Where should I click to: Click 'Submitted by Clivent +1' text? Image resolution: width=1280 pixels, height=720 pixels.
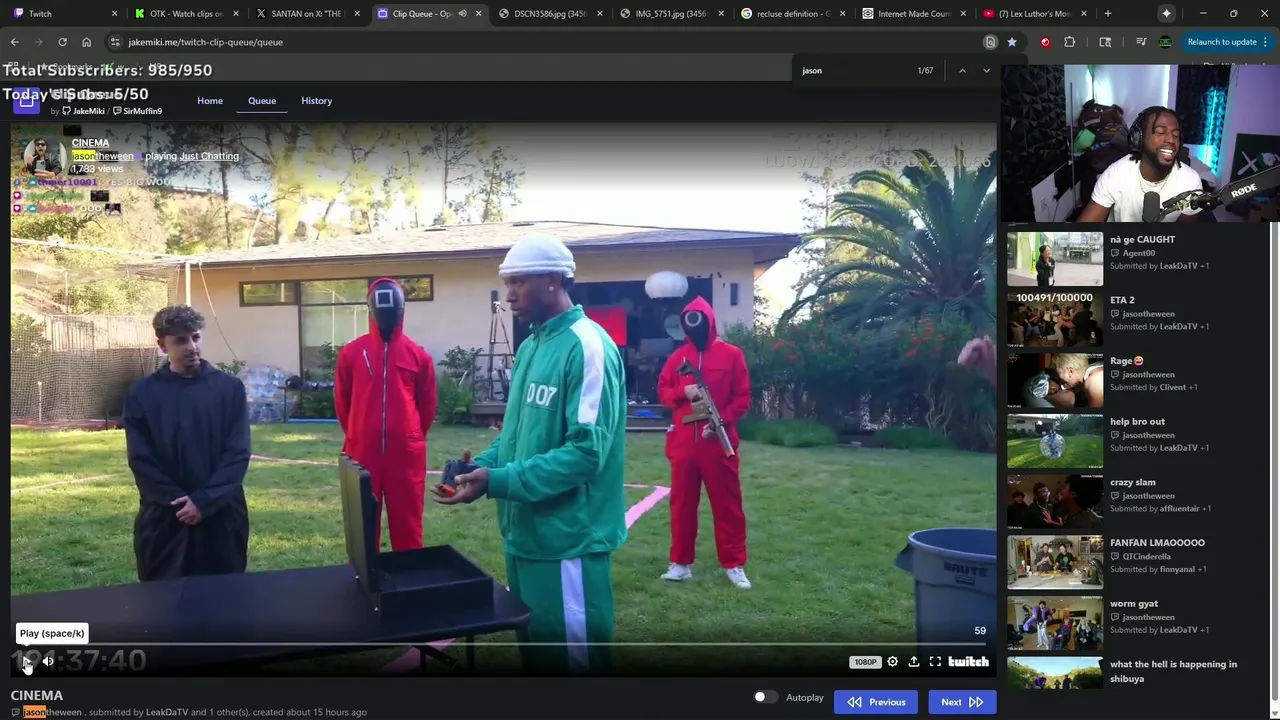(x=1154, y=387)
